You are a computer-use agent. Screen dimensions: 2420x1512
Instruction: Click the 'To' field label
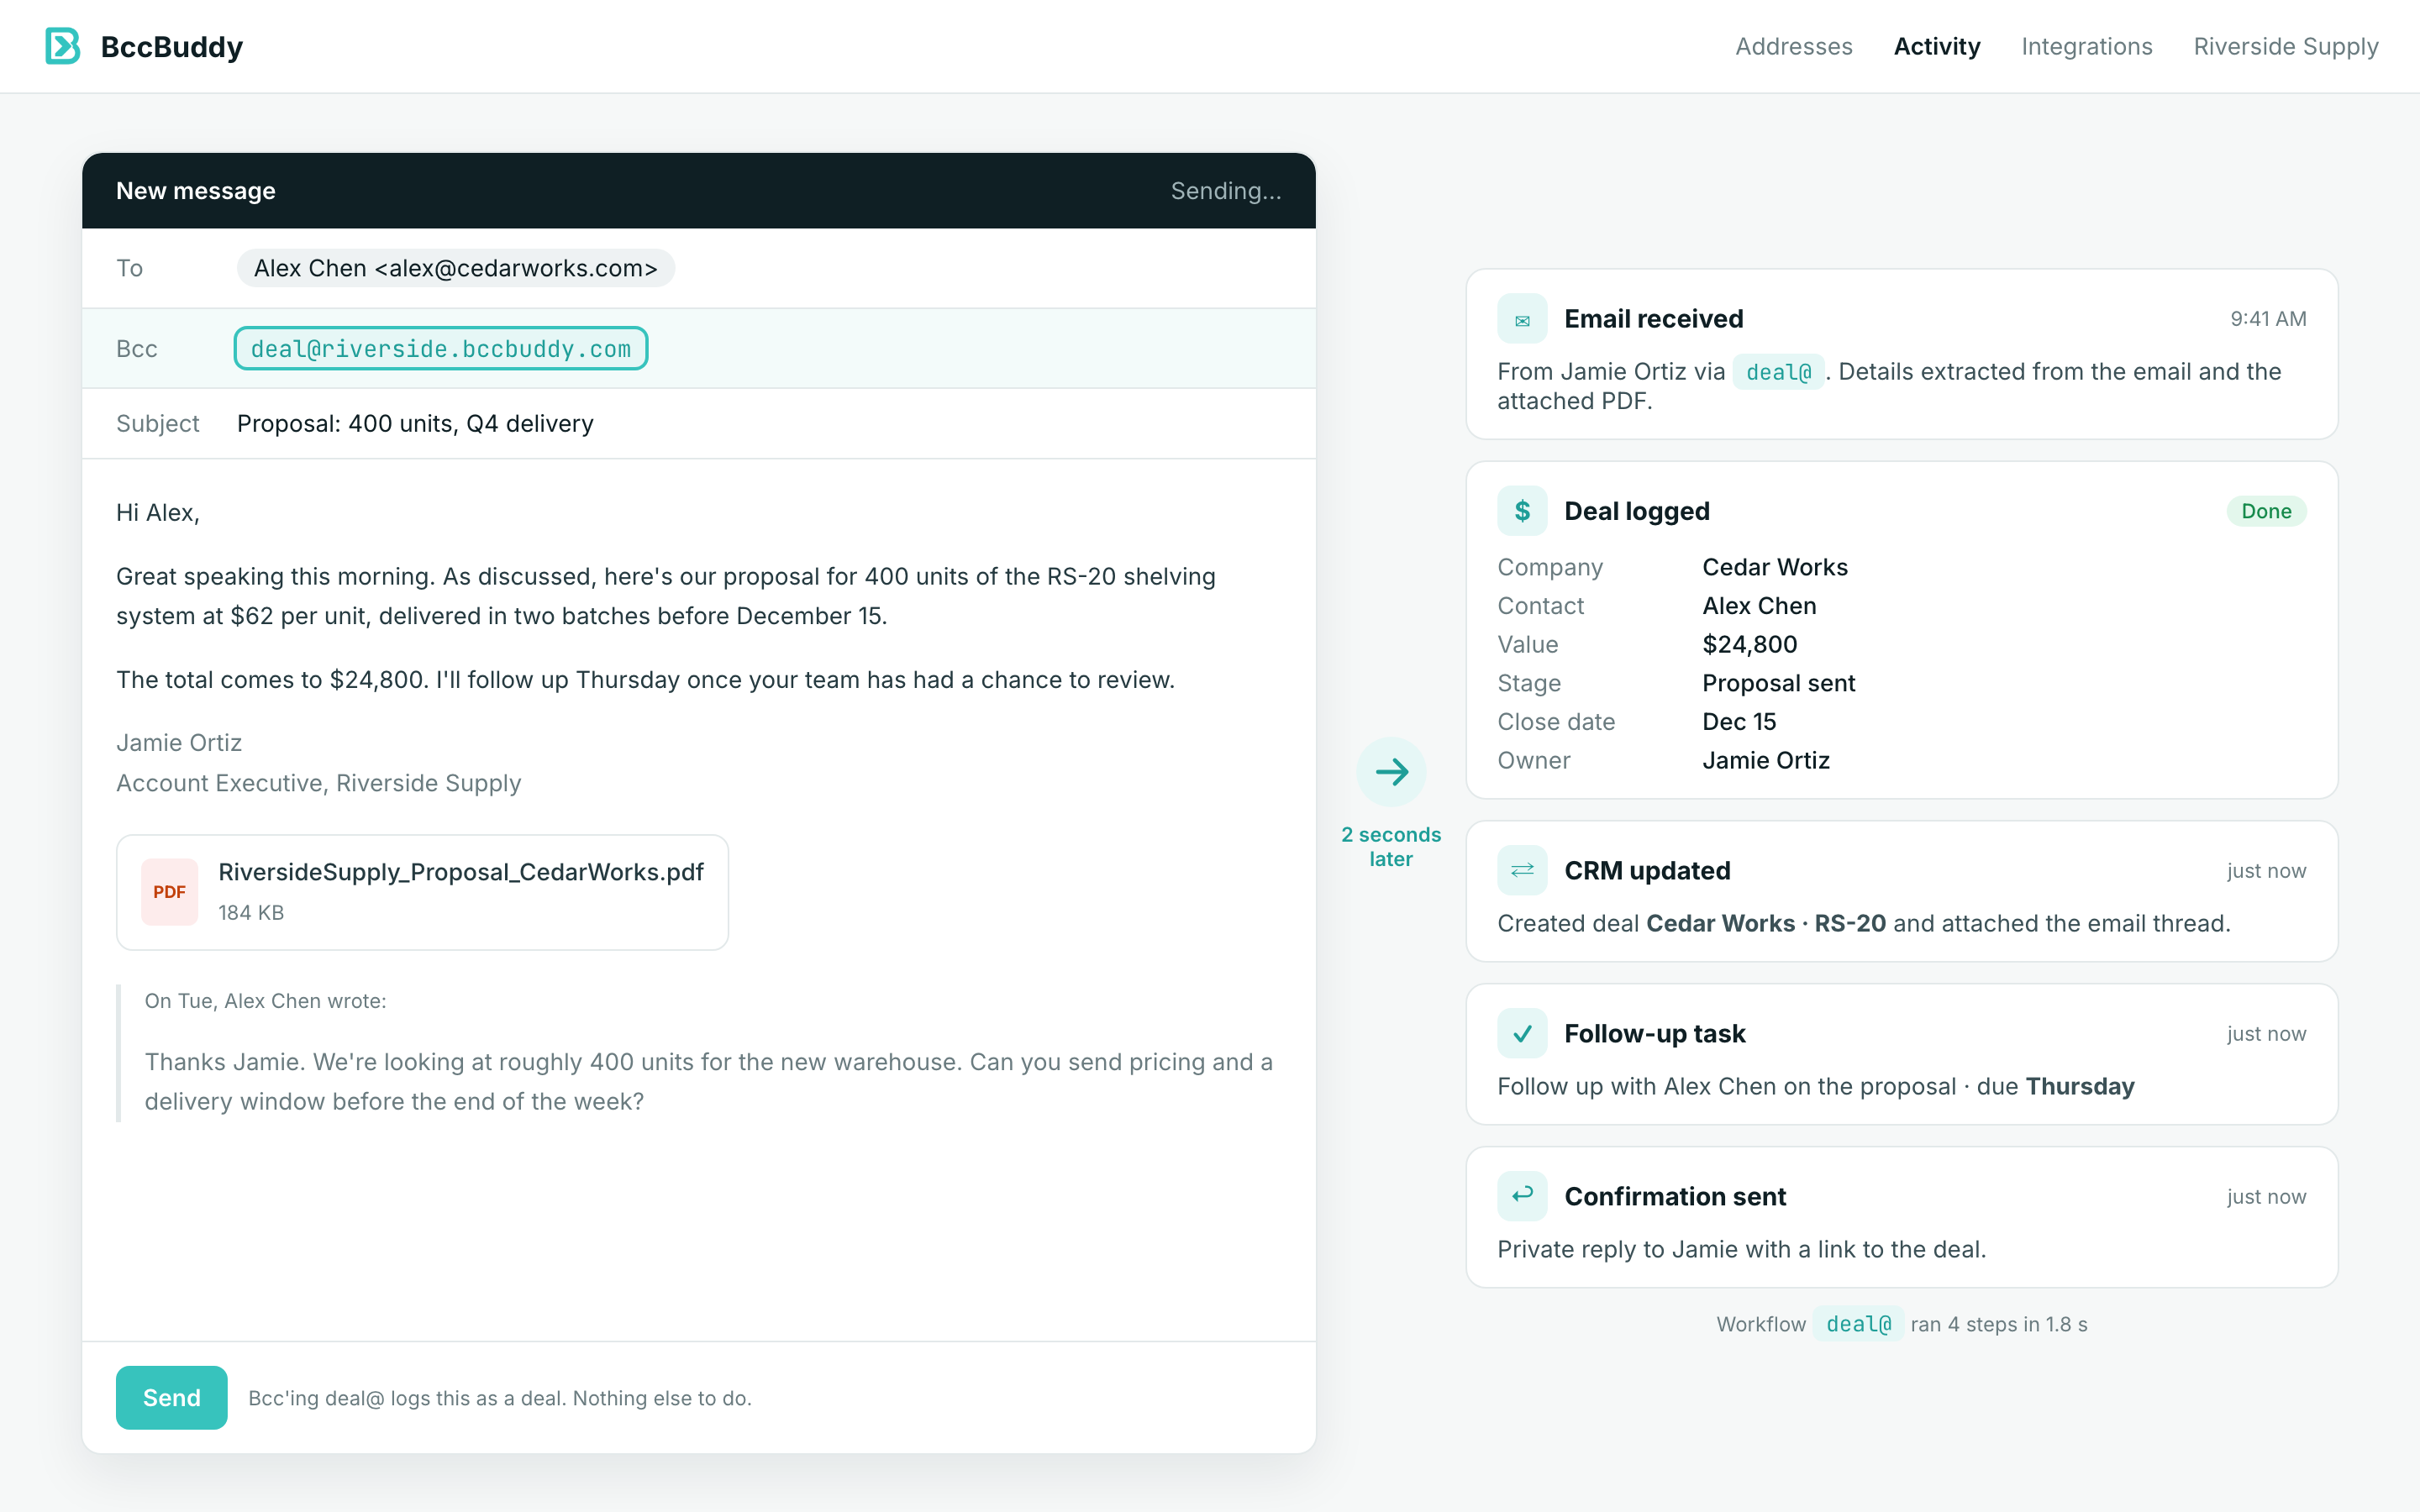point(129,268)
